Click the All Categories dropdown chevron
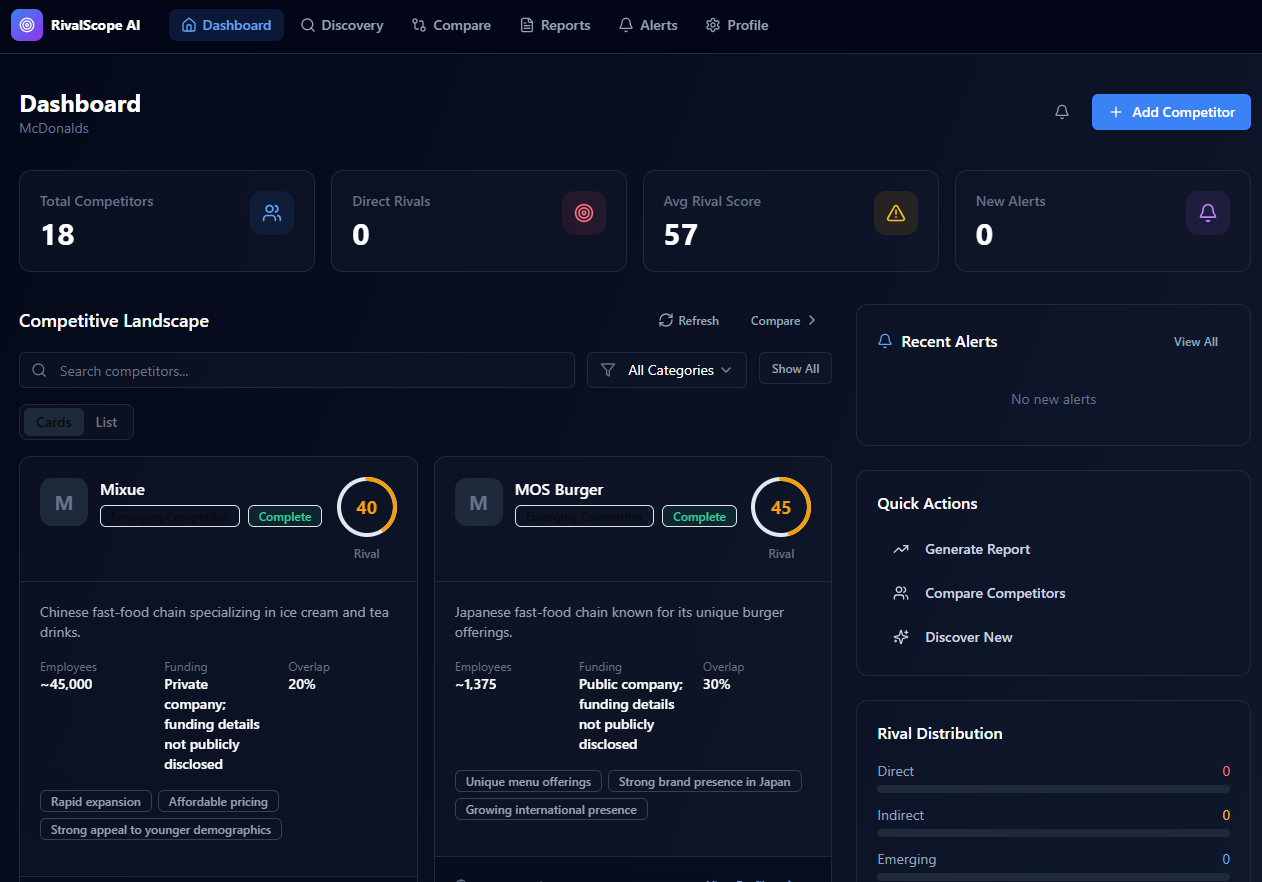The width and height of the screenshot is (1262, 882). pos(726,370)
